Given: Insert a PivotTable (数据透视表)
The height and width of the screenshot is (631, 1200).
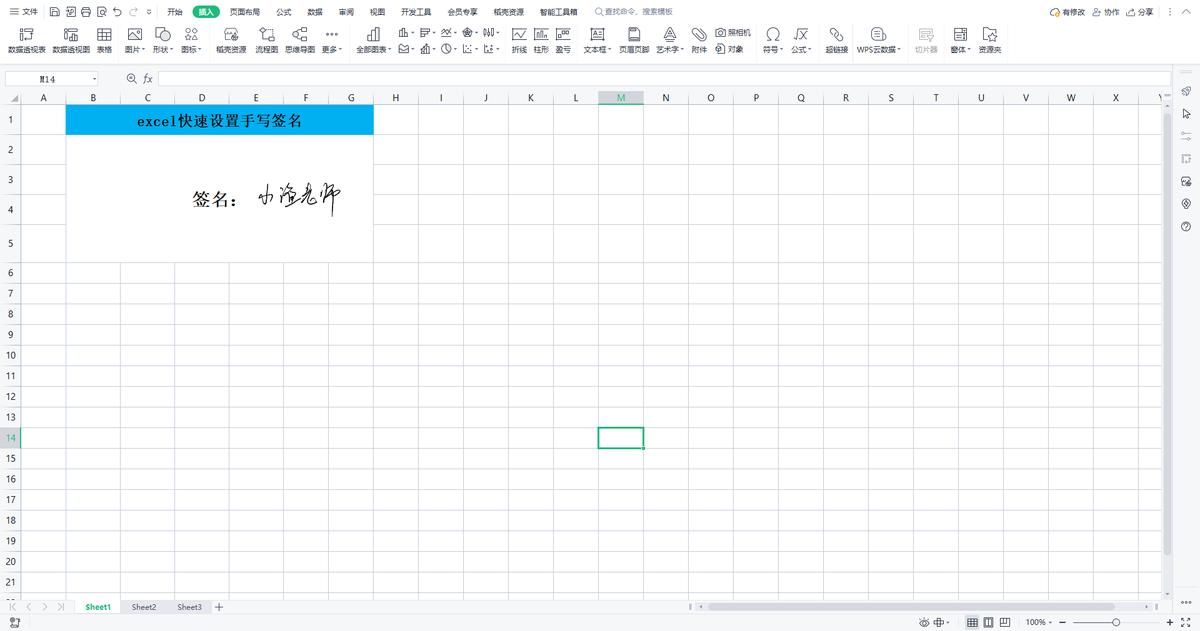Looking at the screenshot, I should point(27,40).
